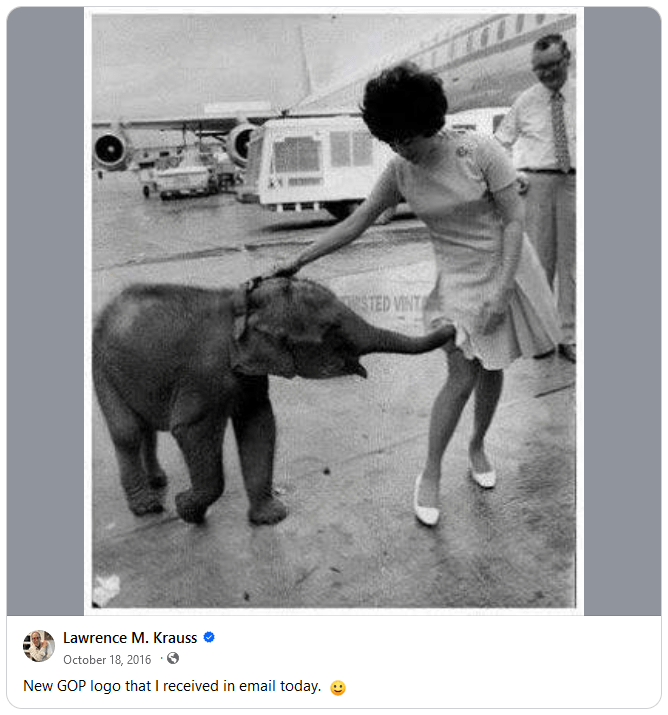Viewport: 668px width, 715px height.
Task: Open the Lawrence M. Krauss profile link
Action: [x=131, y=637]
